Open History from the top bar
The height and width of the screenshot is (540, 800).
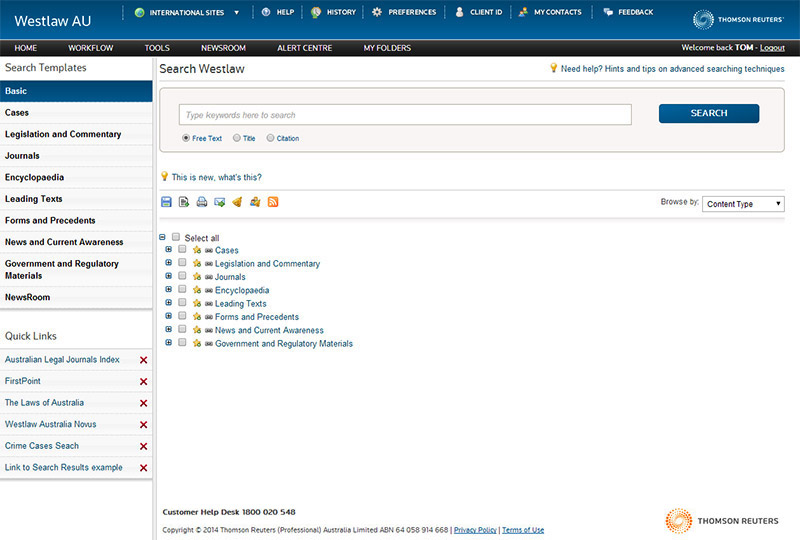tap(334, 12)
